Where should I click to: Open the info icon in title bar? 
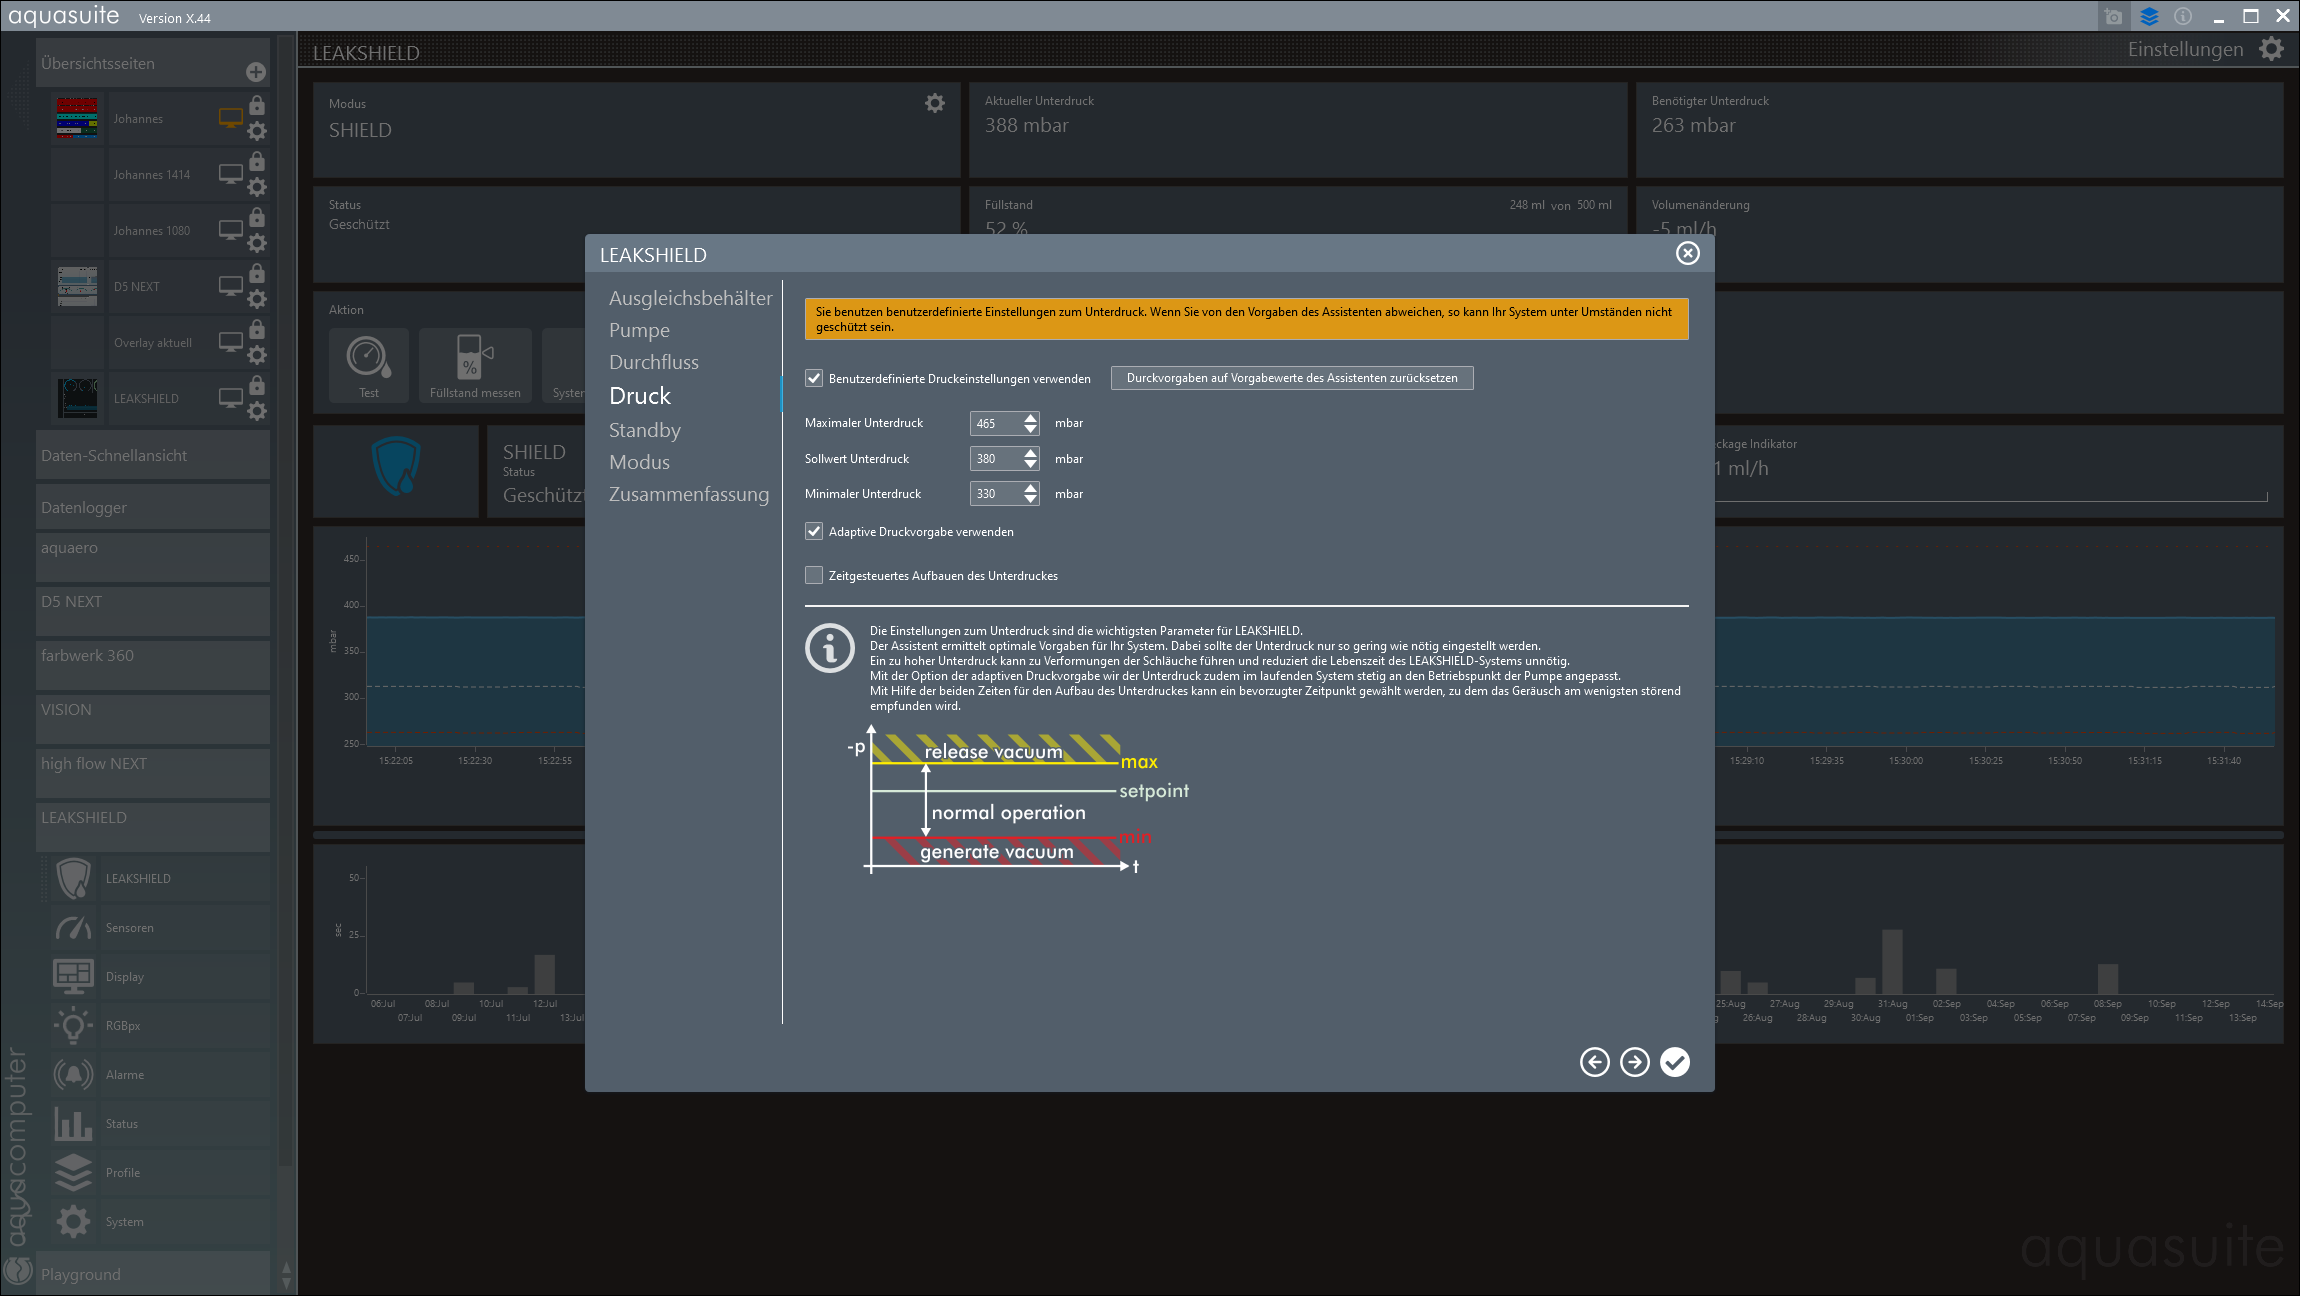(2183, 17)
